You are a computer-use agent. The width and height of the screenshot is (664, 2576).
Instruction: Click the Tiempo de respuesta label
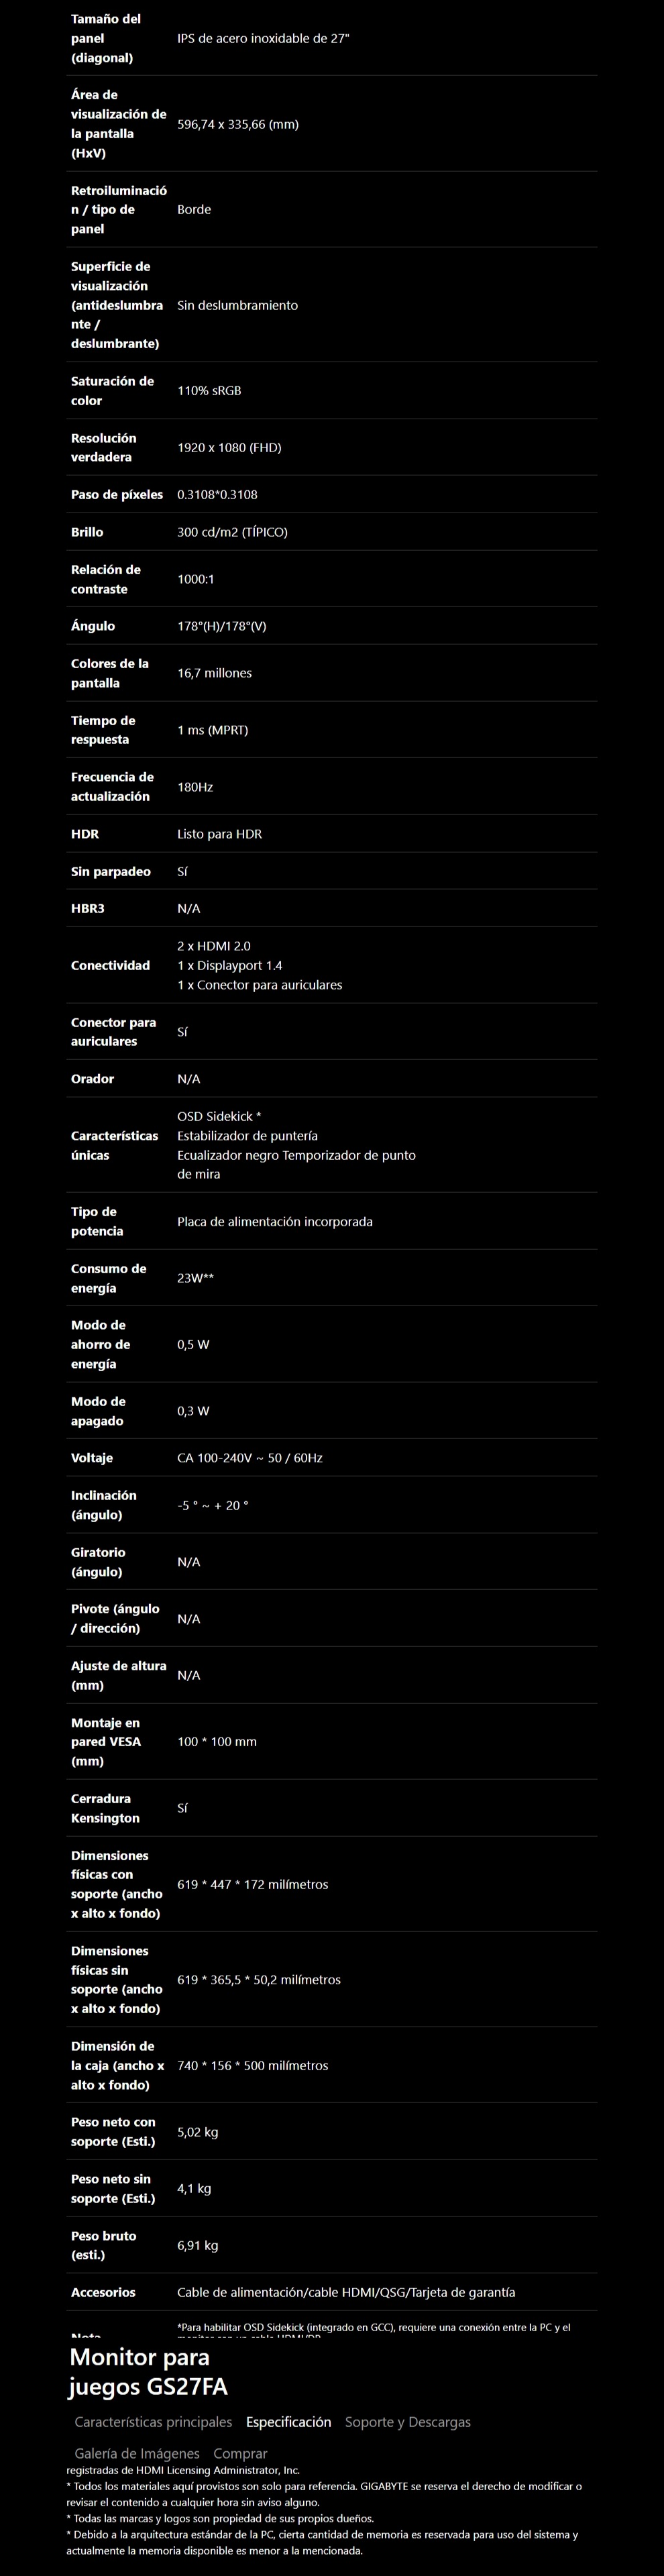click(103, 729)
